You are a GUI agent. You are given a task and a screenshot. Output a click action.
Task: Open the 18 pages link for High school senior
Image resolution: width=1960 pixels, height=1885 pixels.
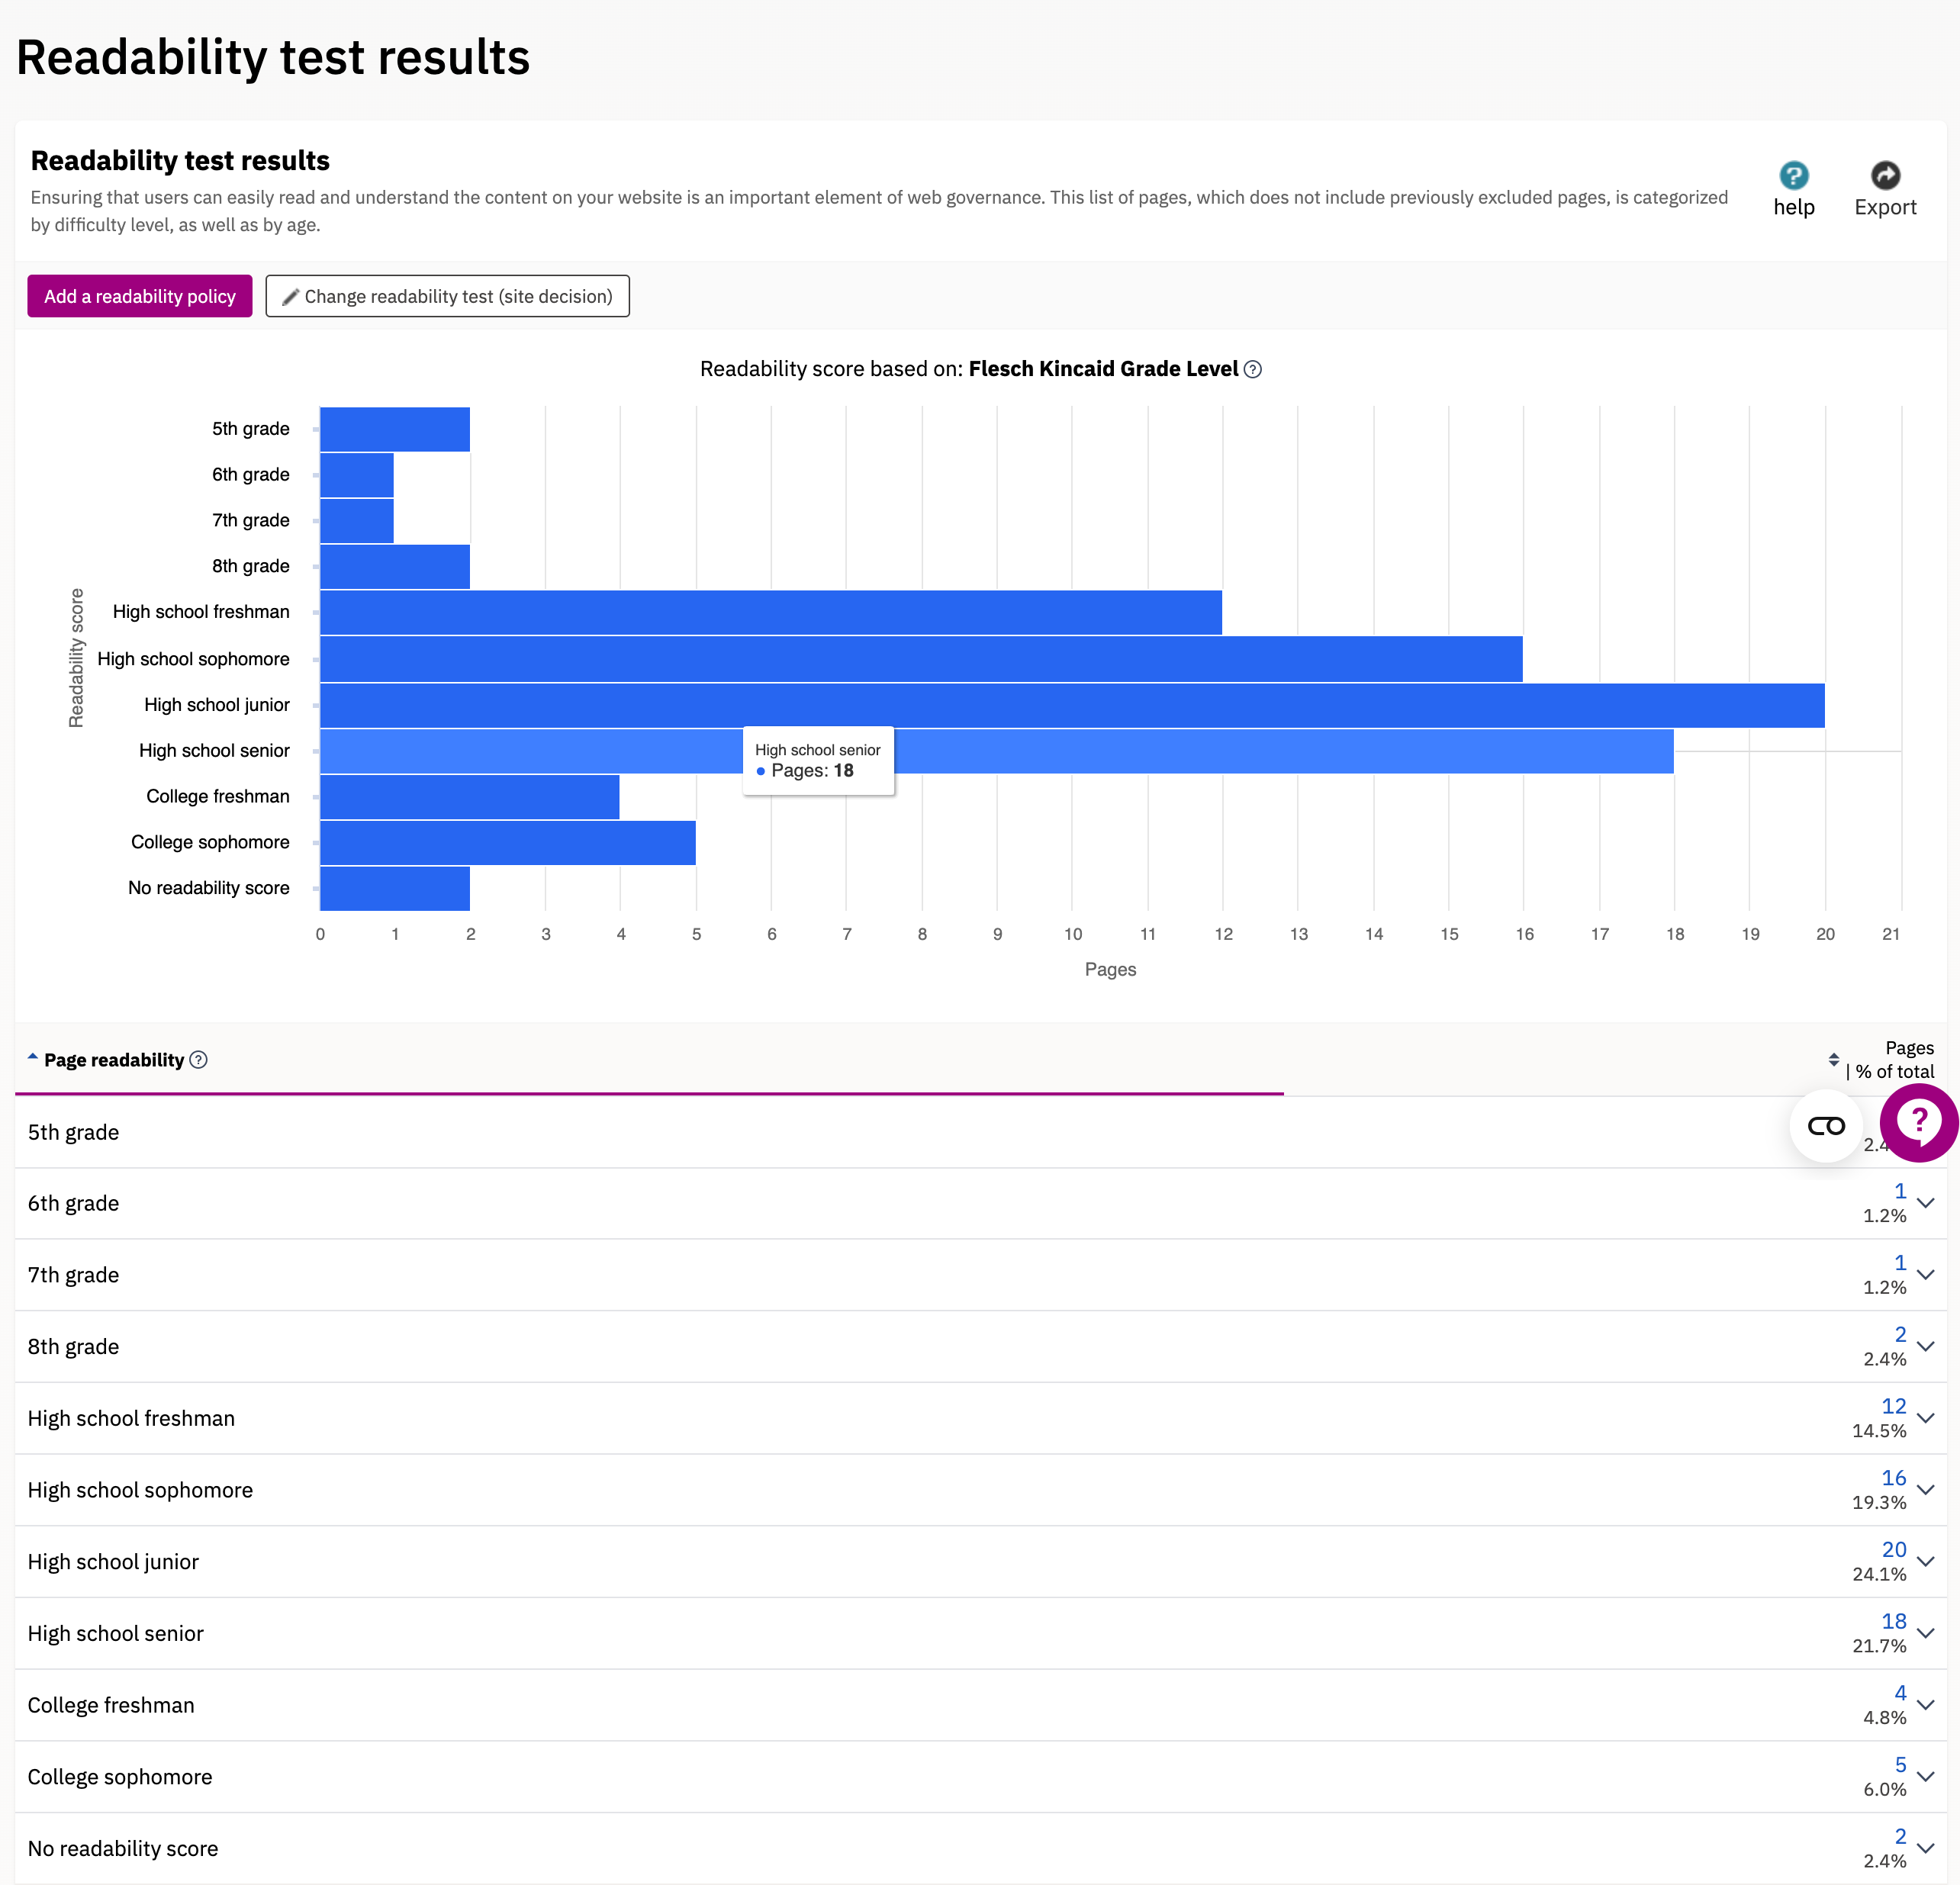click(x=1893, y=1621)
